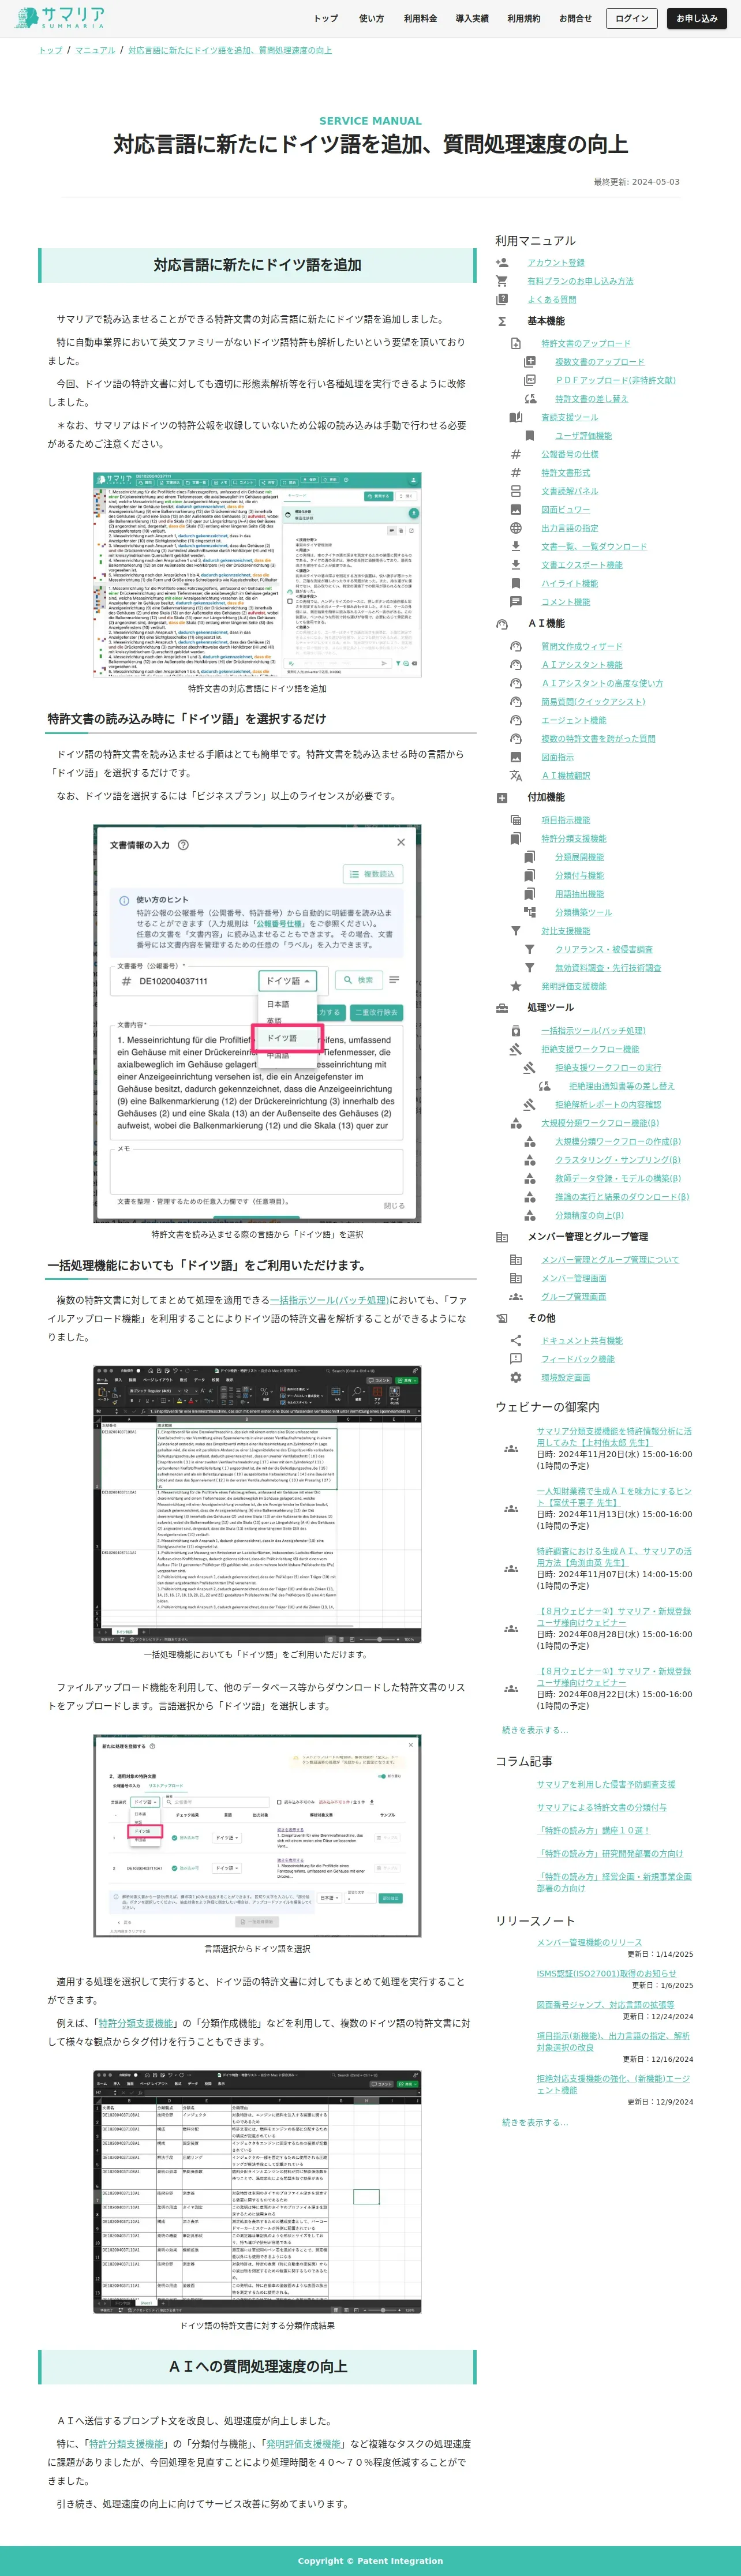Open the ユーザ評価機能 manual link
741x2576 pixels.
(583, 436)
